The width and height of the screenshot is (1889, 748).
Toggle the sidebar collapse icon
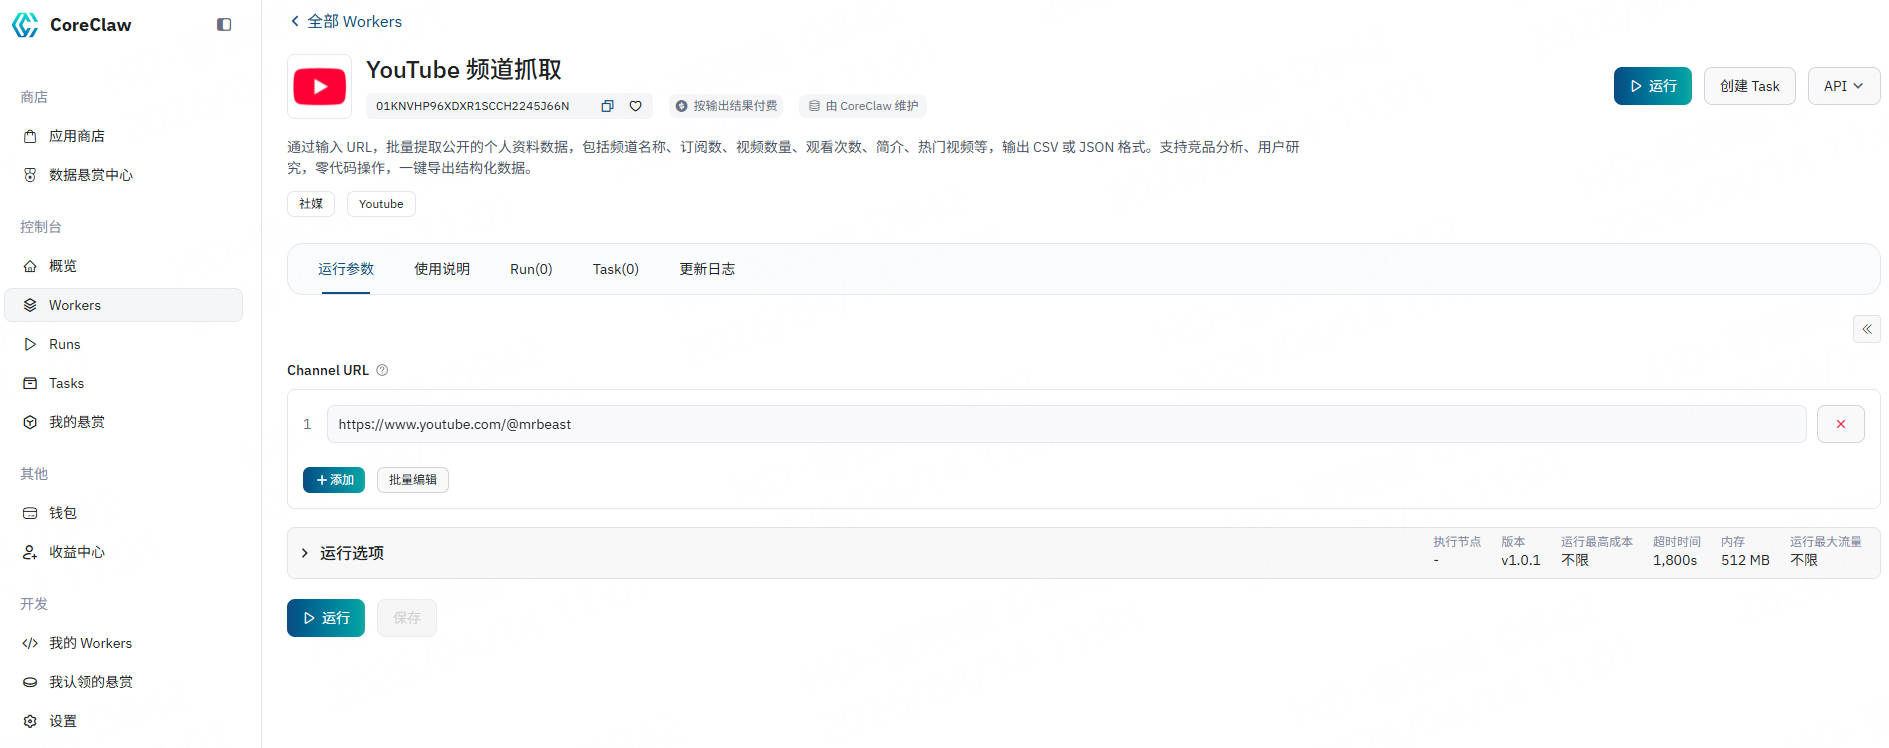(x=224, y=25)
